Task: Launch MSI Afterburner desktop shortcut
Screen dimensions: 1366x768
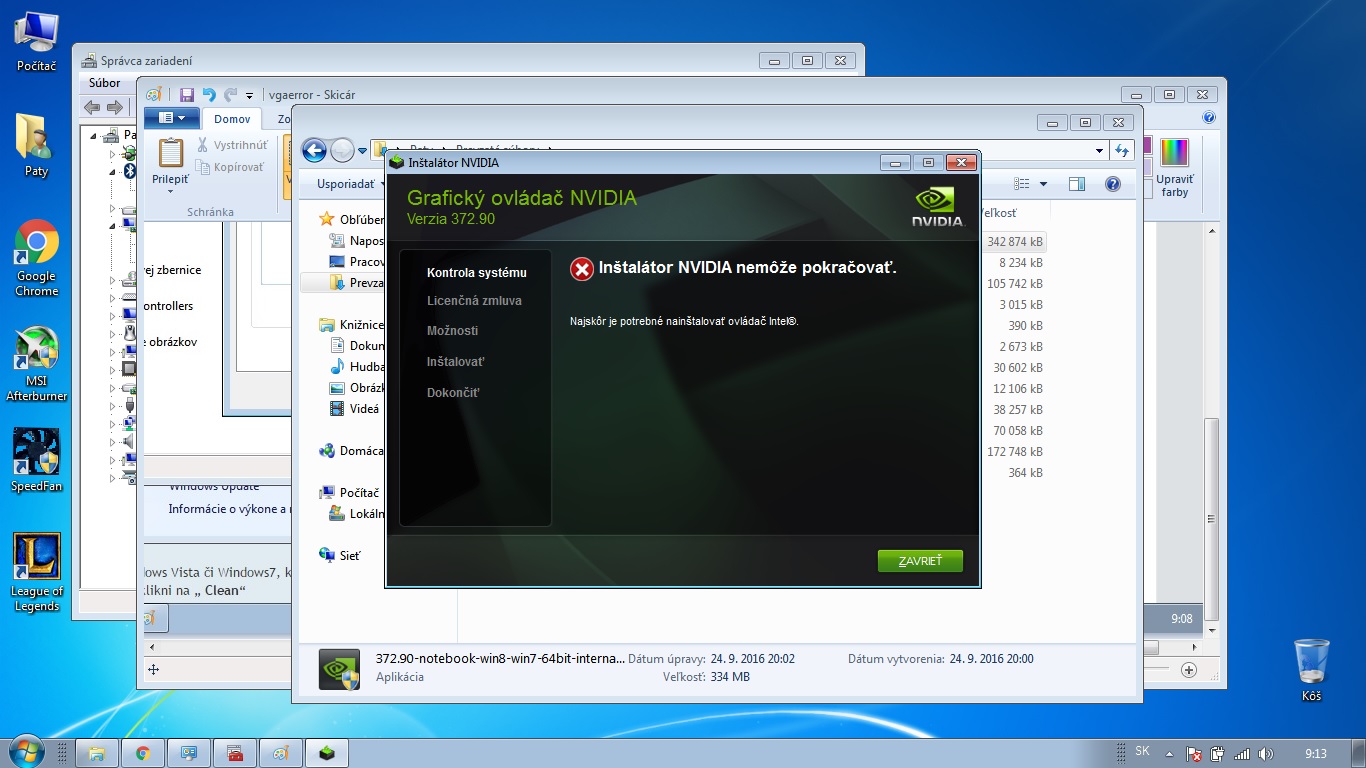Action: (37, 365)
